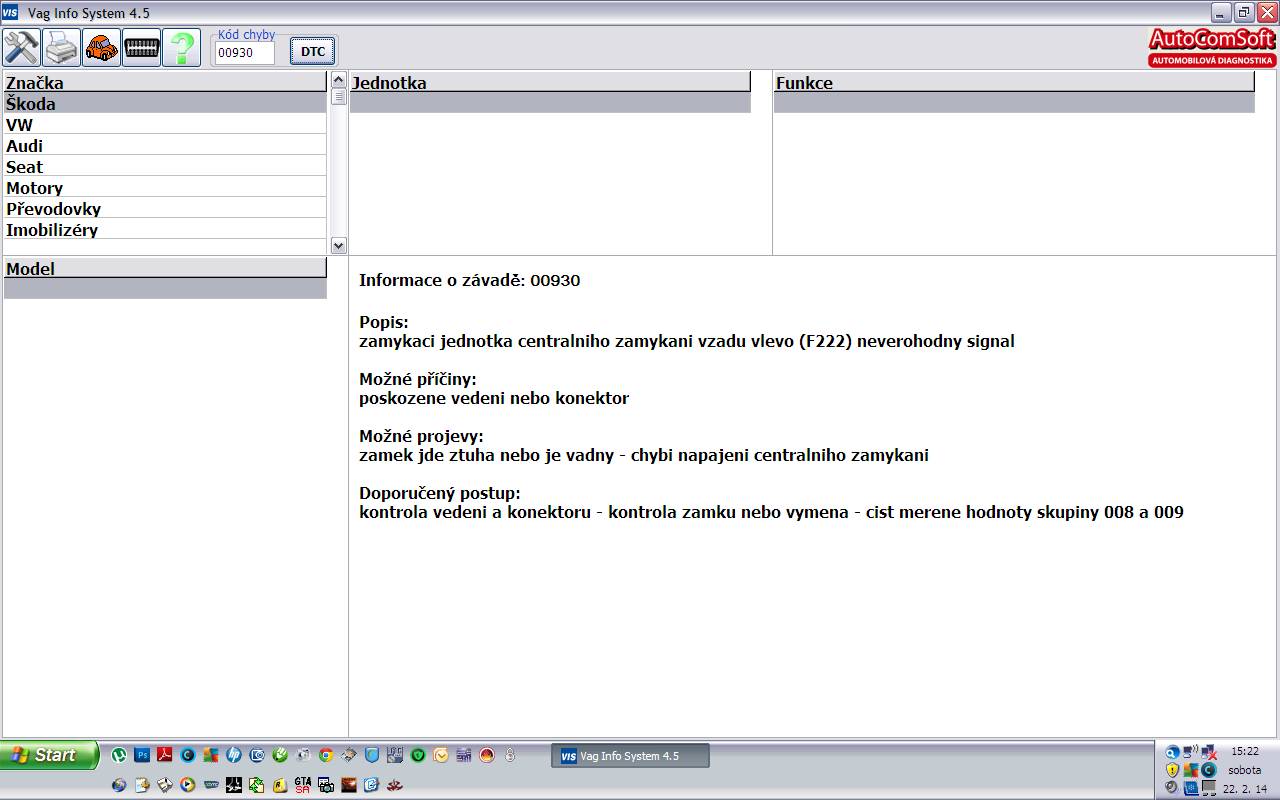Image resolution: width=1280 pixels, height=800 pixels.
Task: Click the 'Doporučený postup:' heading
Action: click(x=440, y=493)
